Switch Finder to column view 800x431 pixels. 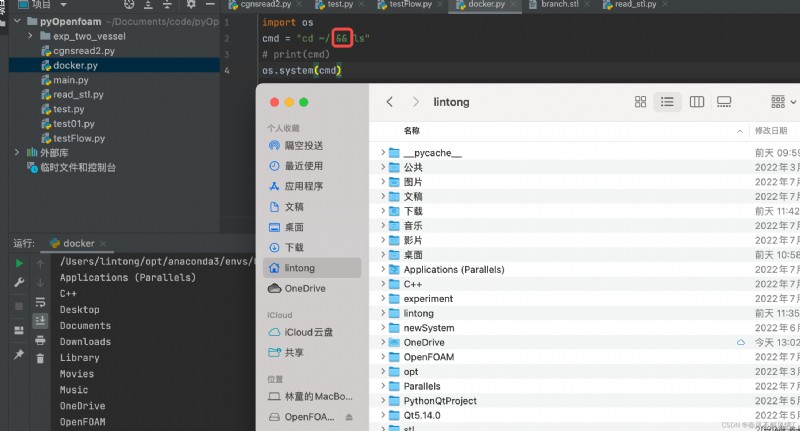pos(696,102)
